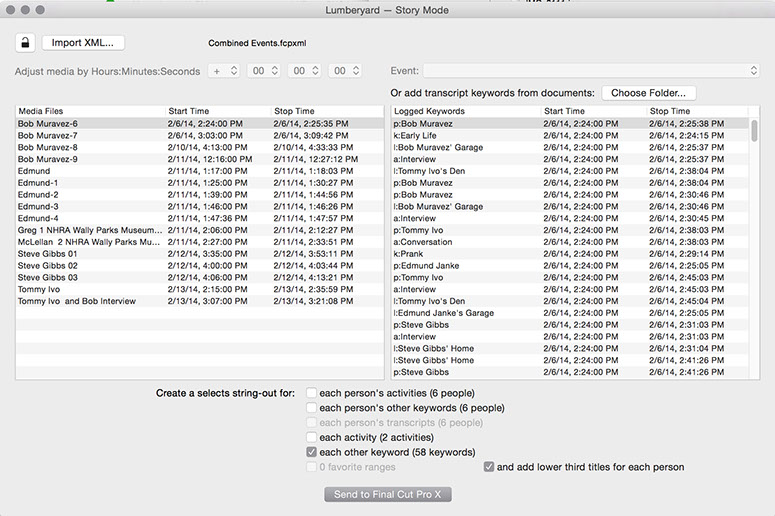This screenshot has width=775, height=516.
Task: Select the Bob Muravez-6 media file
Action: 200,124
